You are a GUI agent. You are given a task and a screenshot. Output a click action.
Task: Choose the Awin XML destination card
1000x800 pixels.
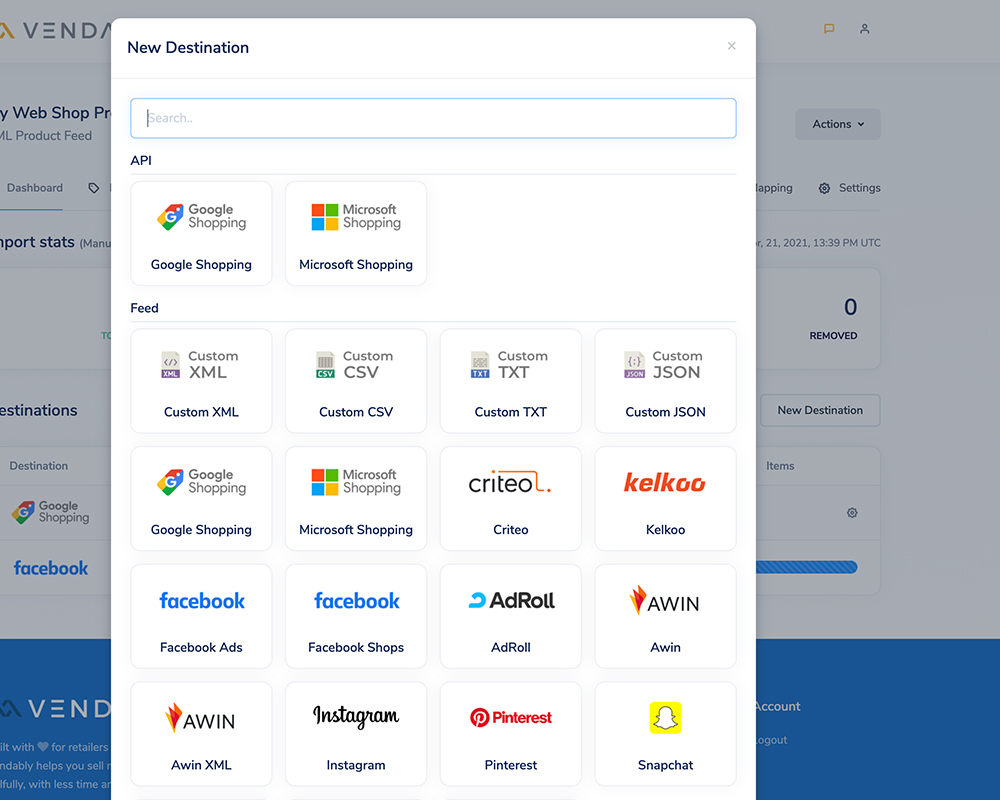[201, 734]
